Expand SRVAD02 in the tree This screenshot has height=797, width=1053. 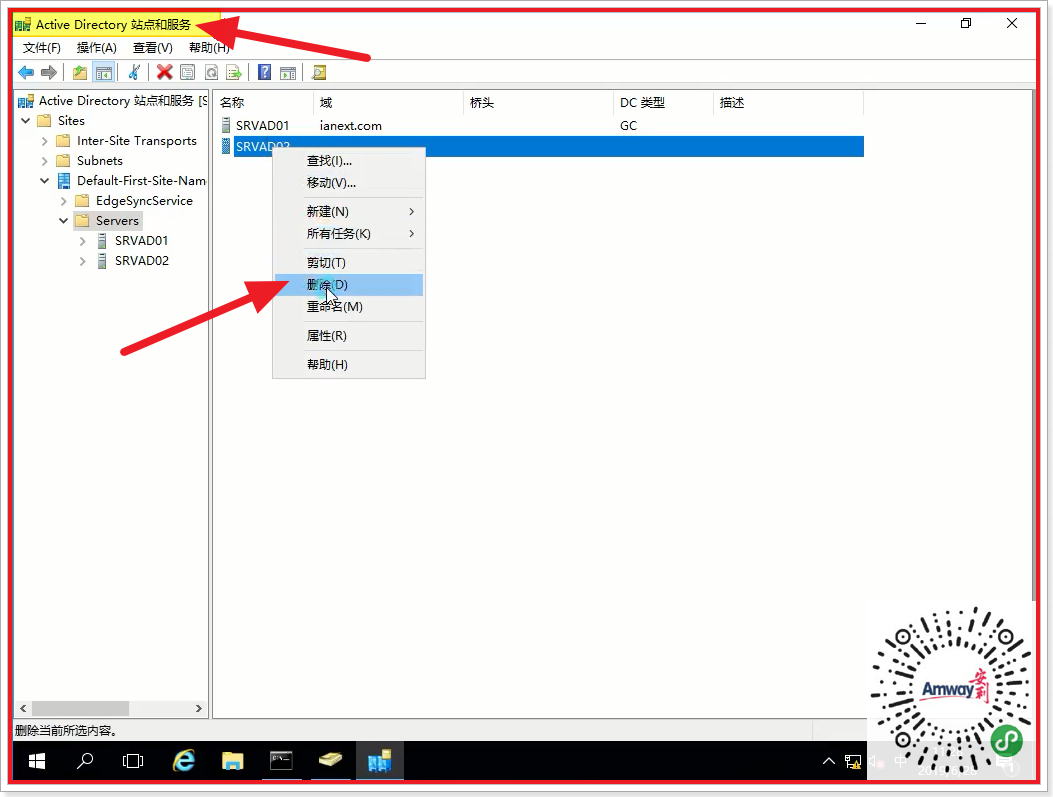click(82, 261)
